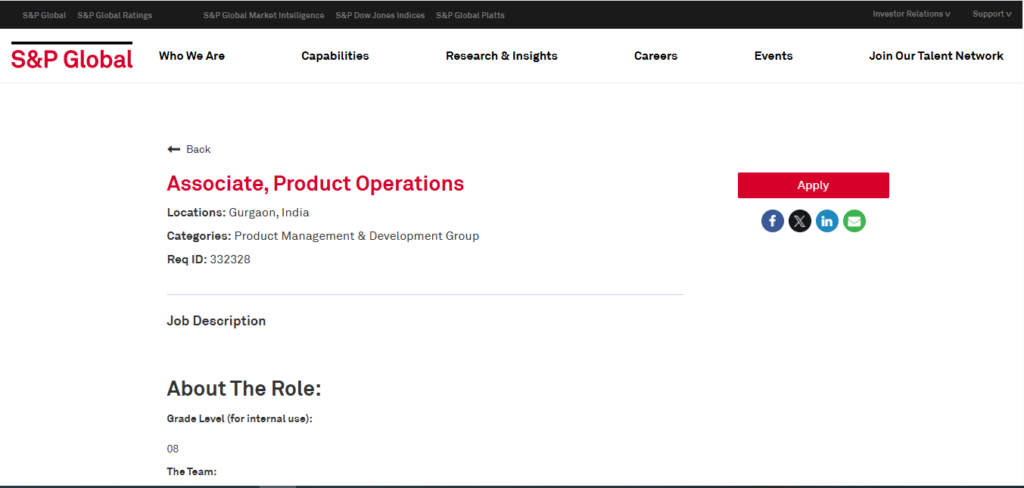Select Grade Level (for internal use) label

(x=240, y=419)
